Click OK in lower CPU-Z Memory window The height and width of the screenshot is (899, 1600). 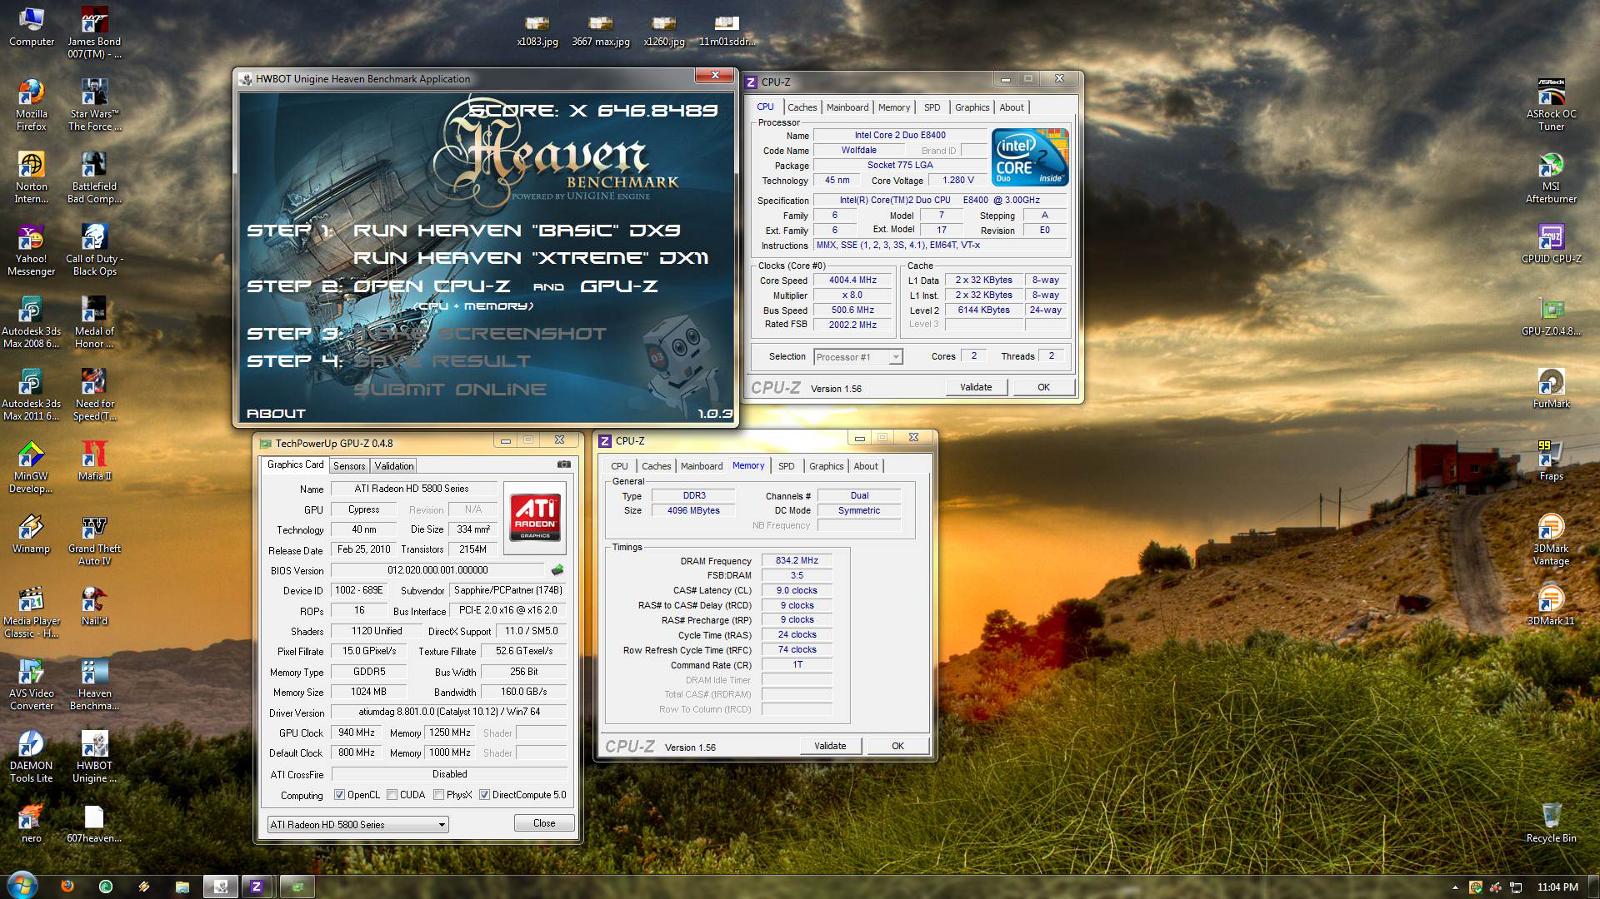[897, 745]
